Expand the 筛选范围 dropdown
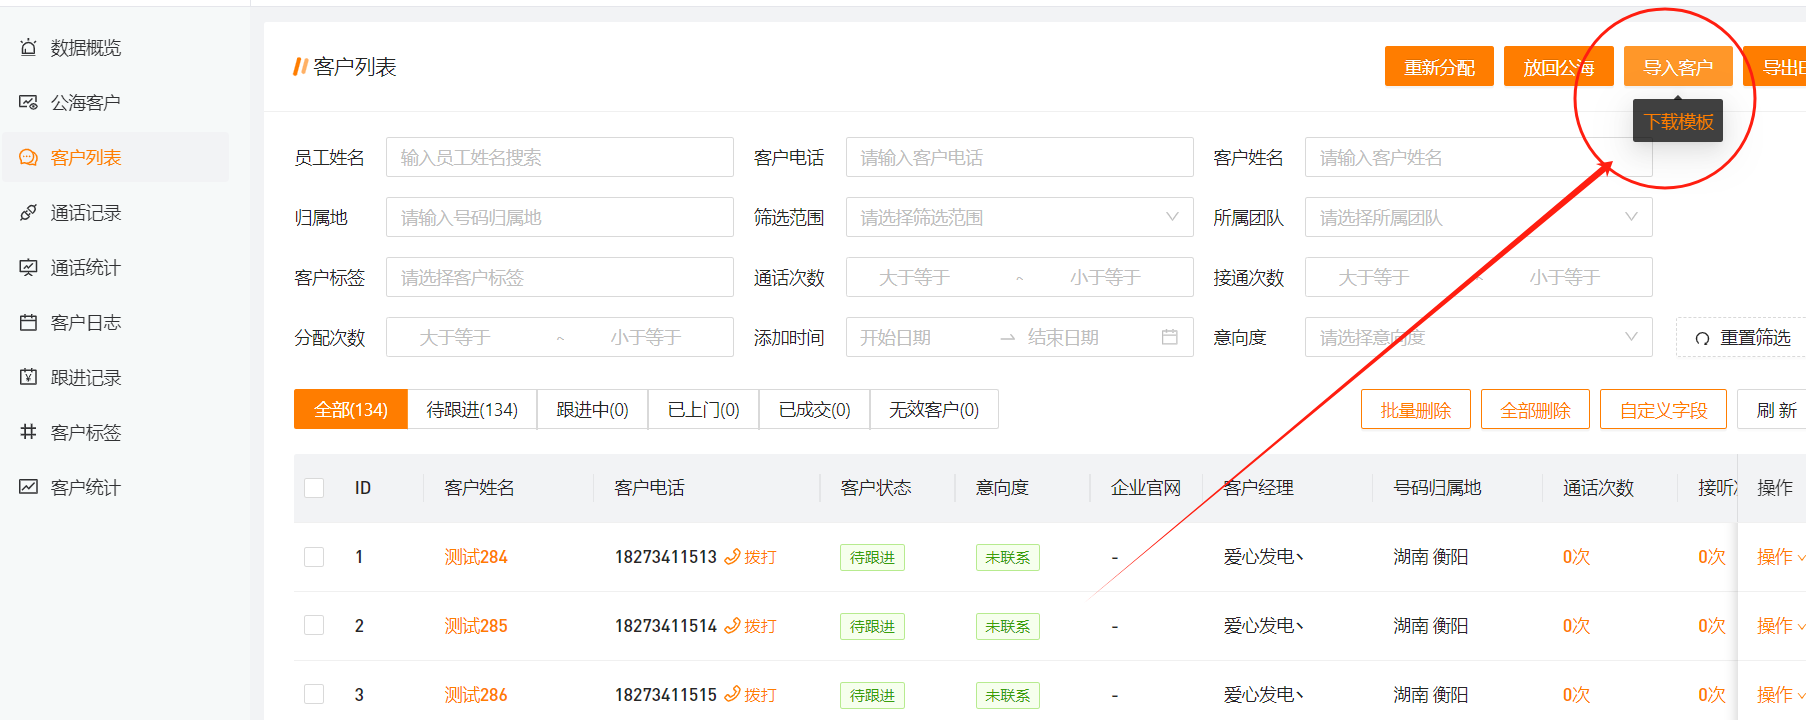This screenshot has width=1806, height=720. click(1020, 217)
